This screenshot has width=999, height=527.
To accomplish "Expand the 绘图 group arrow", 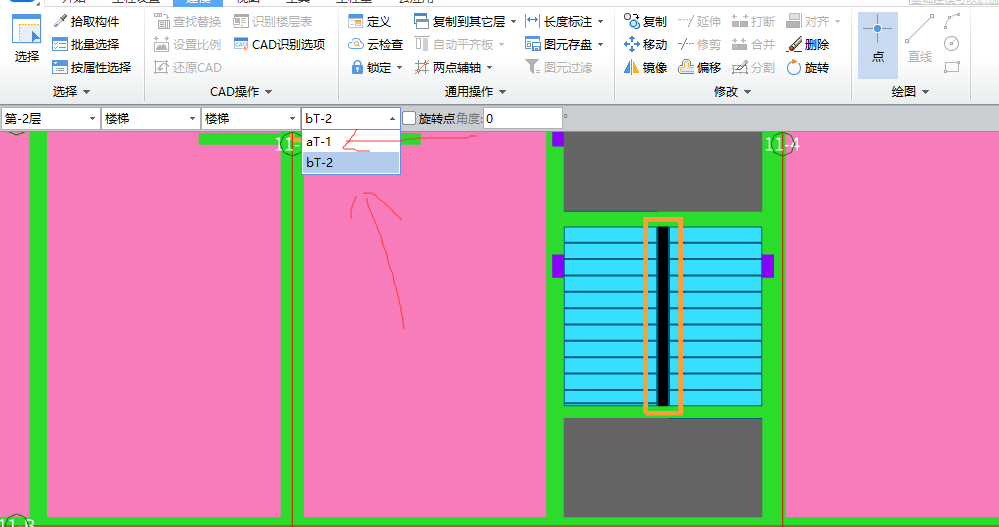I will [925, 92].
